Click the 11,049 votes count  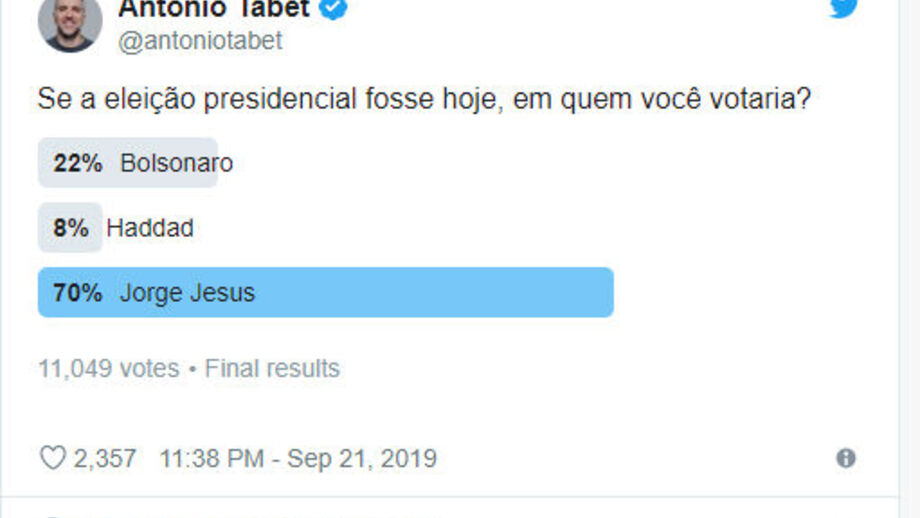[x=108, y=368]
